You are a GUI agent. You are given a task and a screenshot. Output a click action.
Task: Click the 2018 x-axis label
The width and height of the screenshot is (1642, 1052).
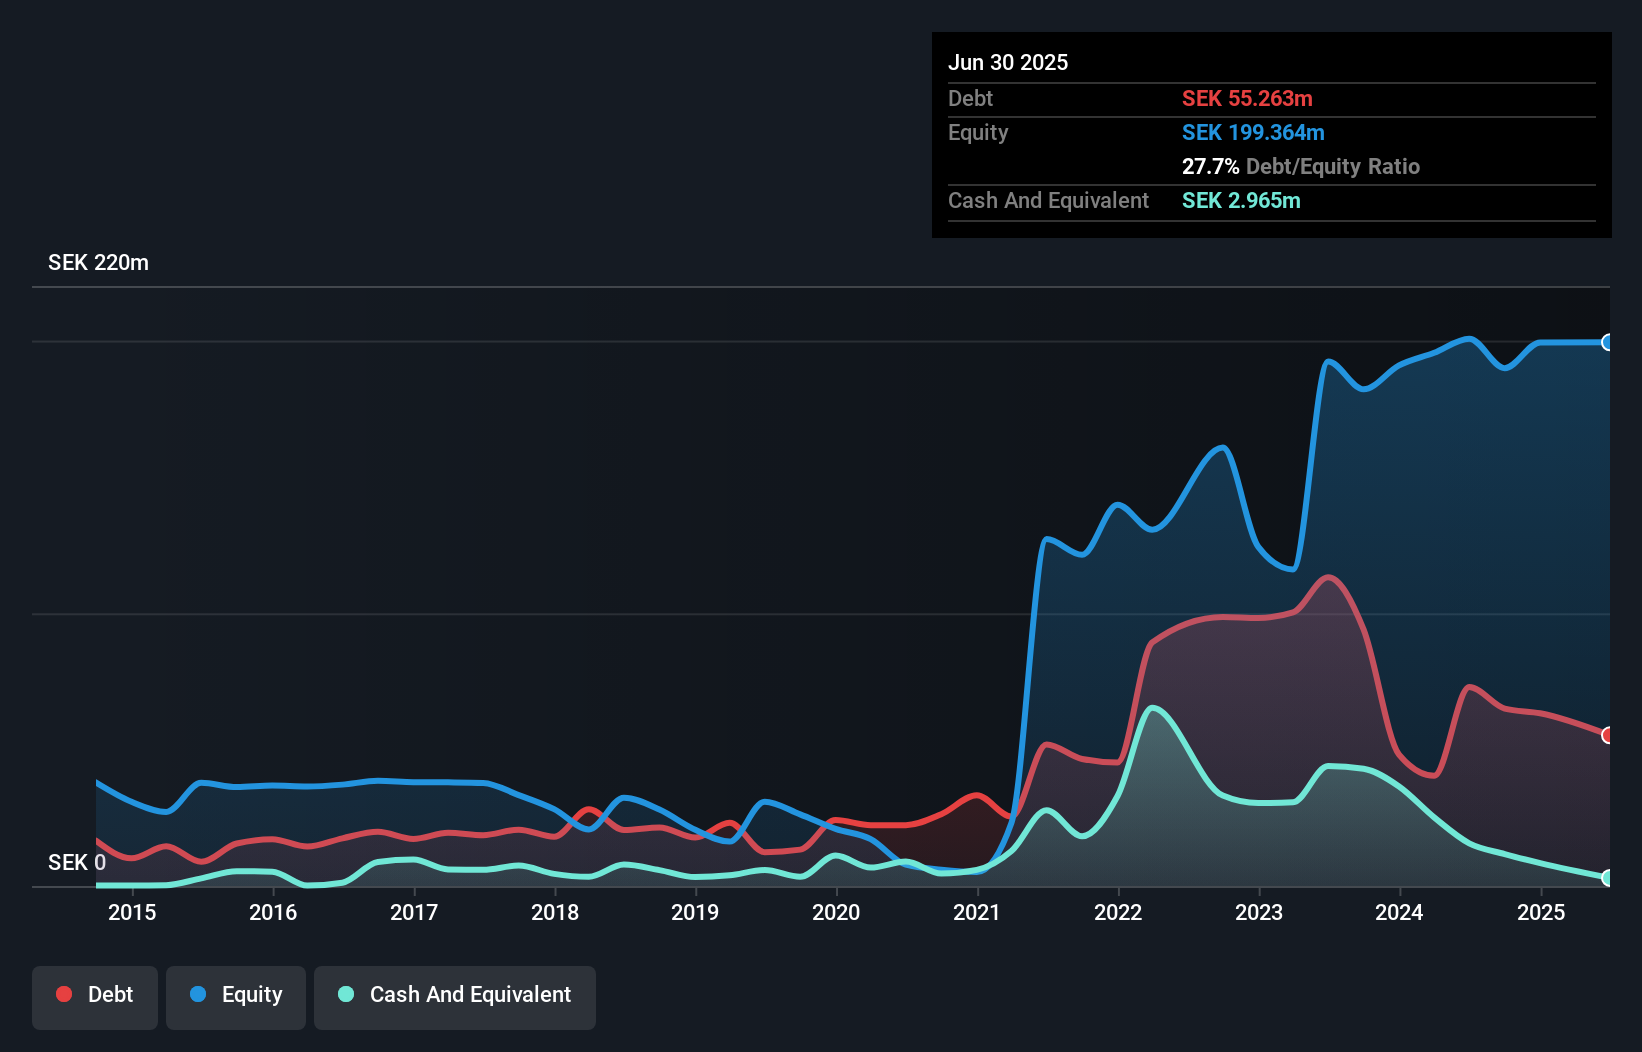pos(555,912)
